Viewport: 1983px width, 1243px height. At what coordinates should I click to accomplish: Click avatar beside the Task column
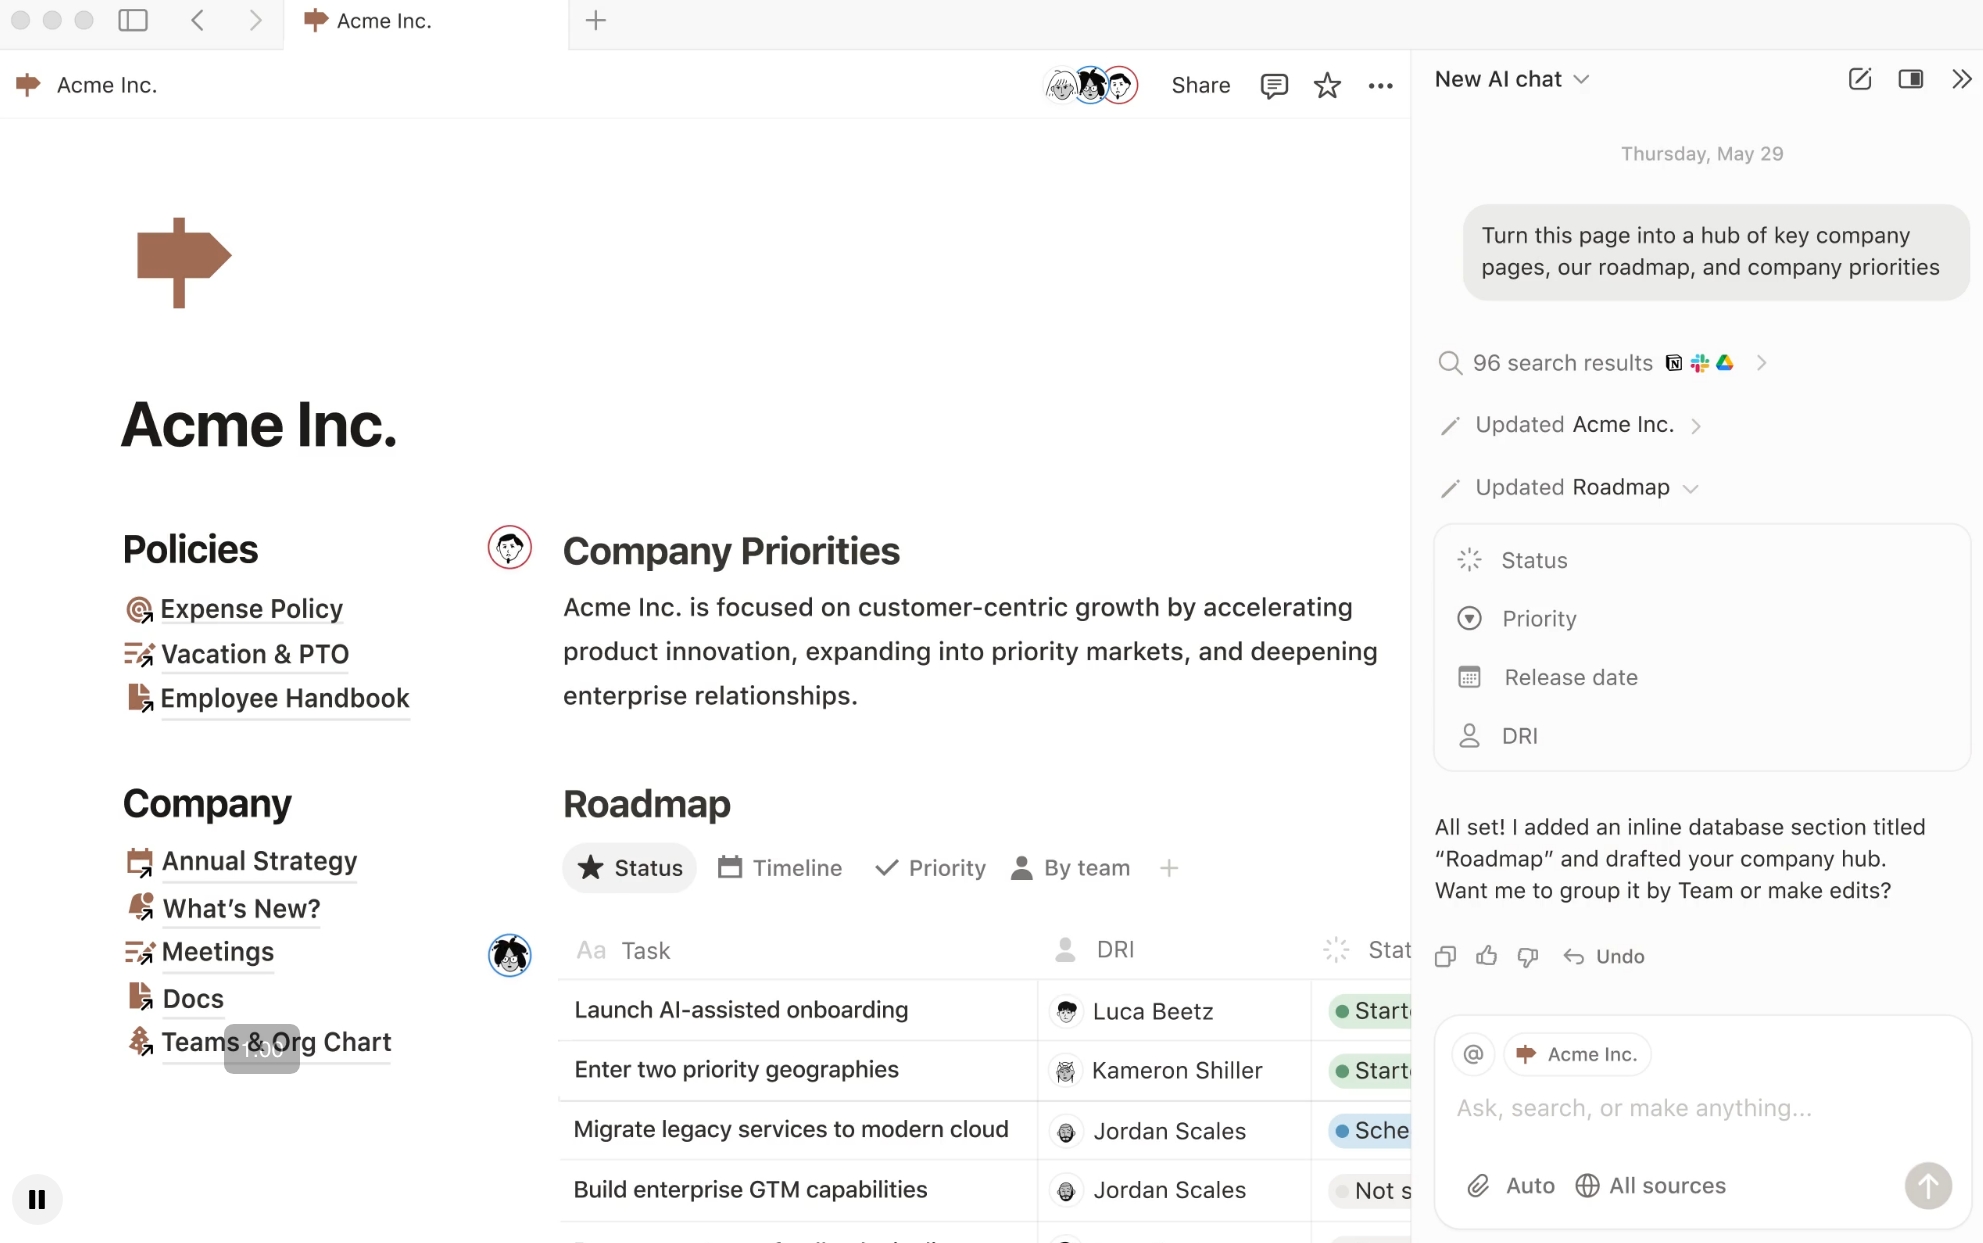click(510, 955)
